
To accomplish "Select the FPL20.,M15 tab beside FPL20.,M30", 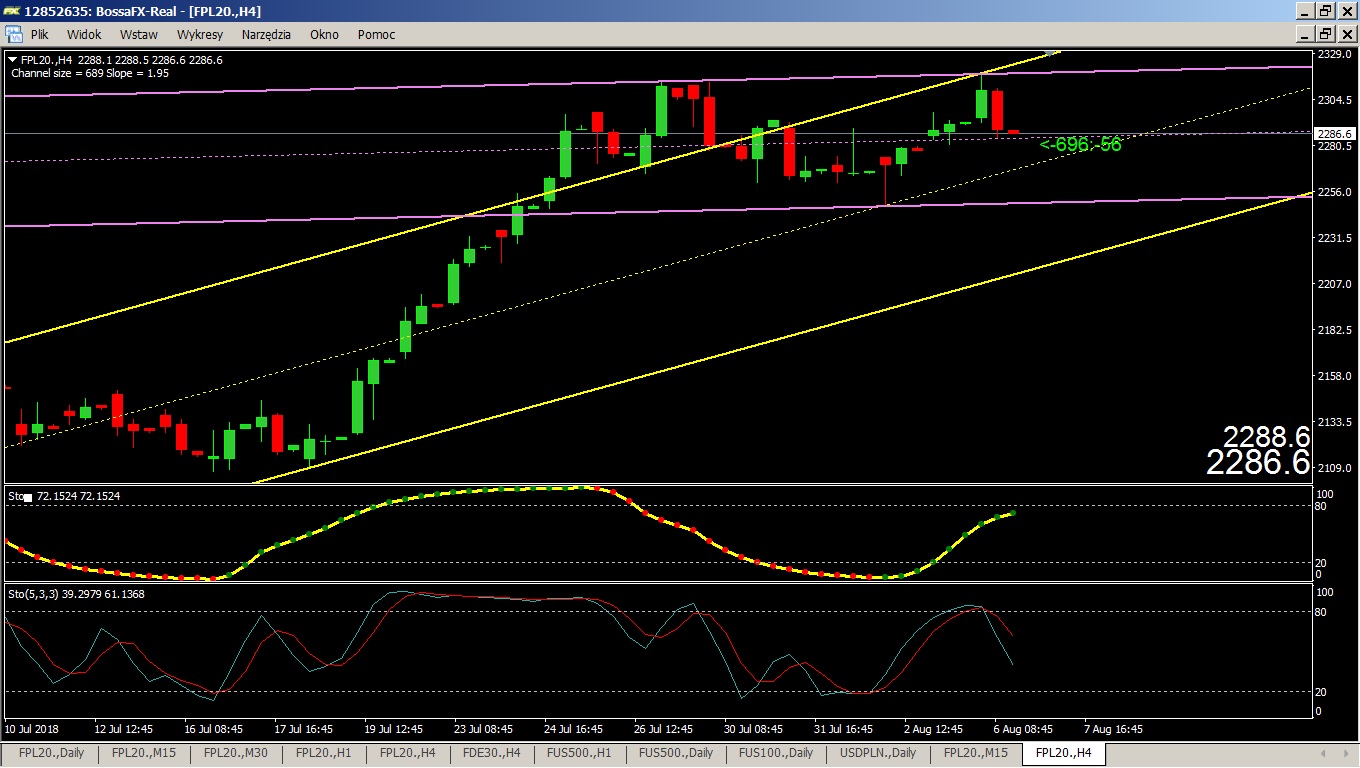I will click(x=144, y=753).
